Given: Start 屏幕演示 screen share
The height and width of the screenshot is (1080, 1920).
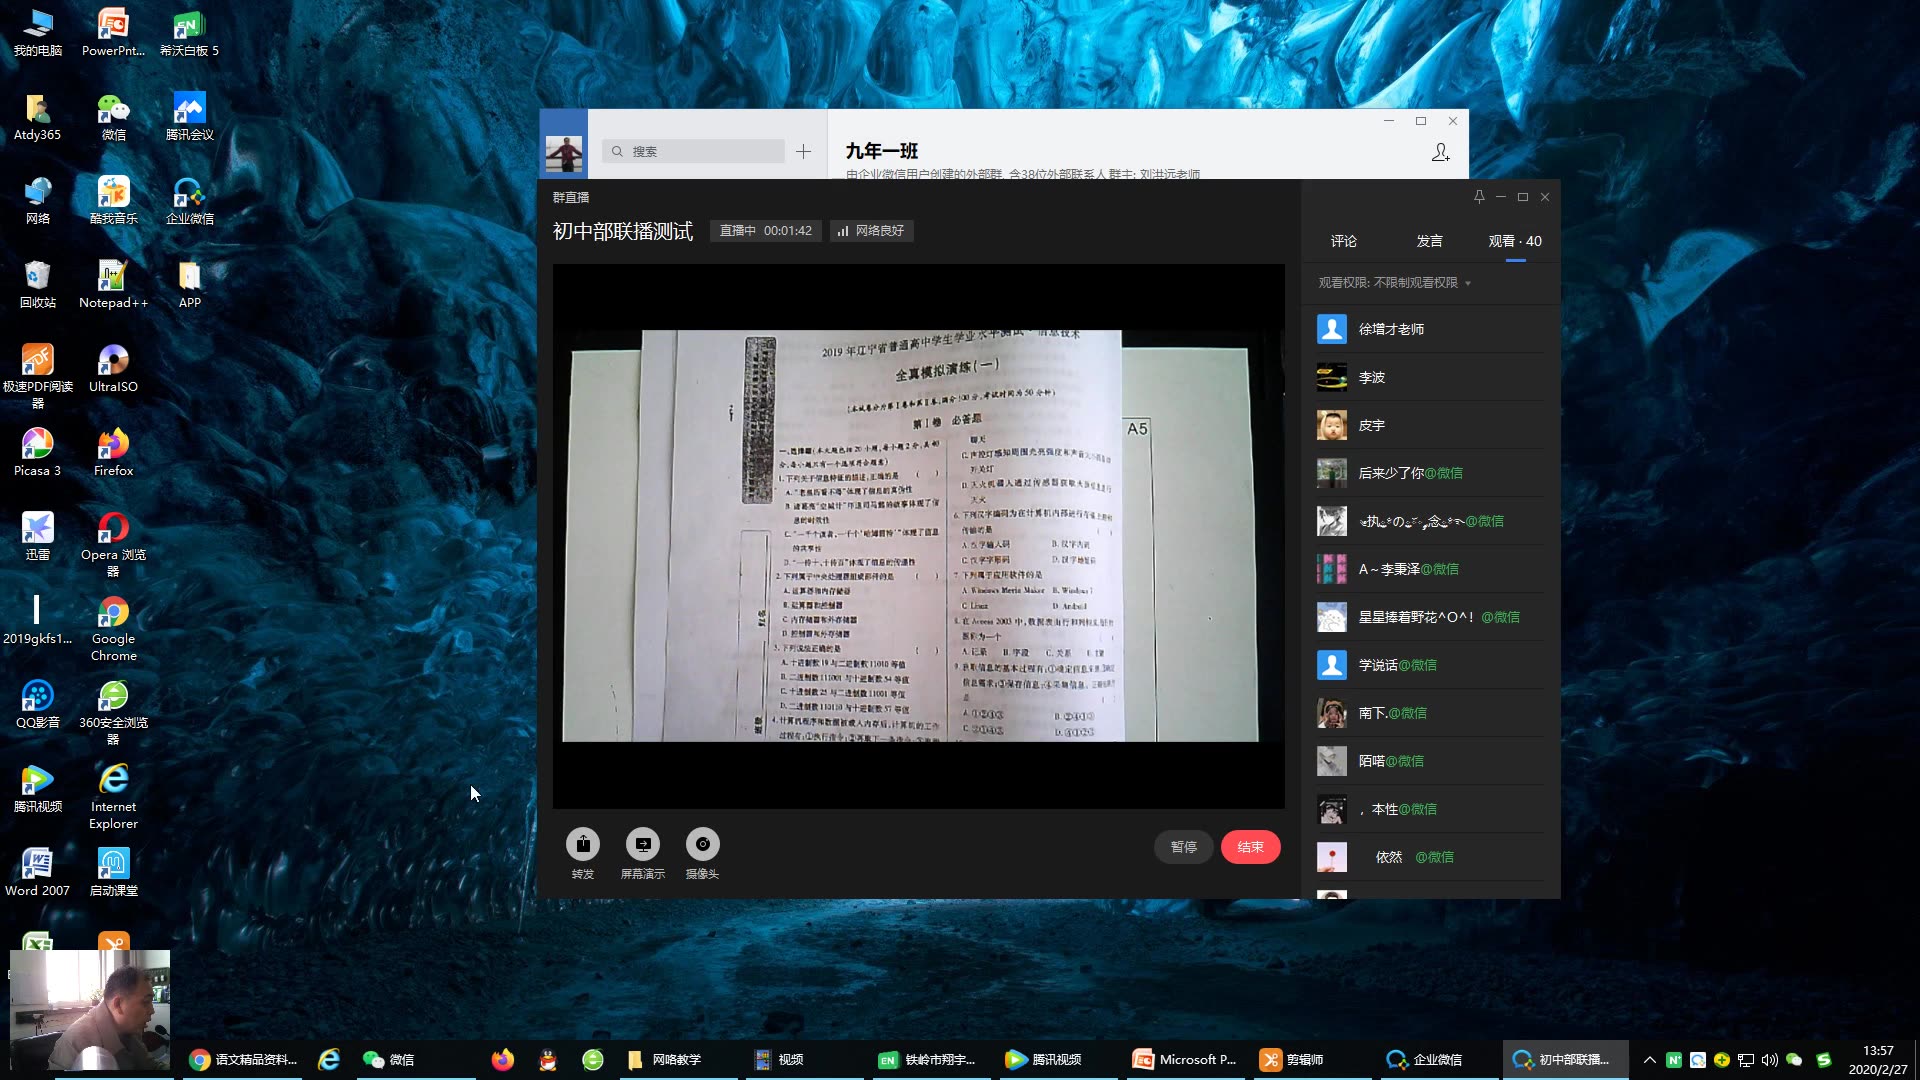Looking at the screenshot, I should pos(643,845).
